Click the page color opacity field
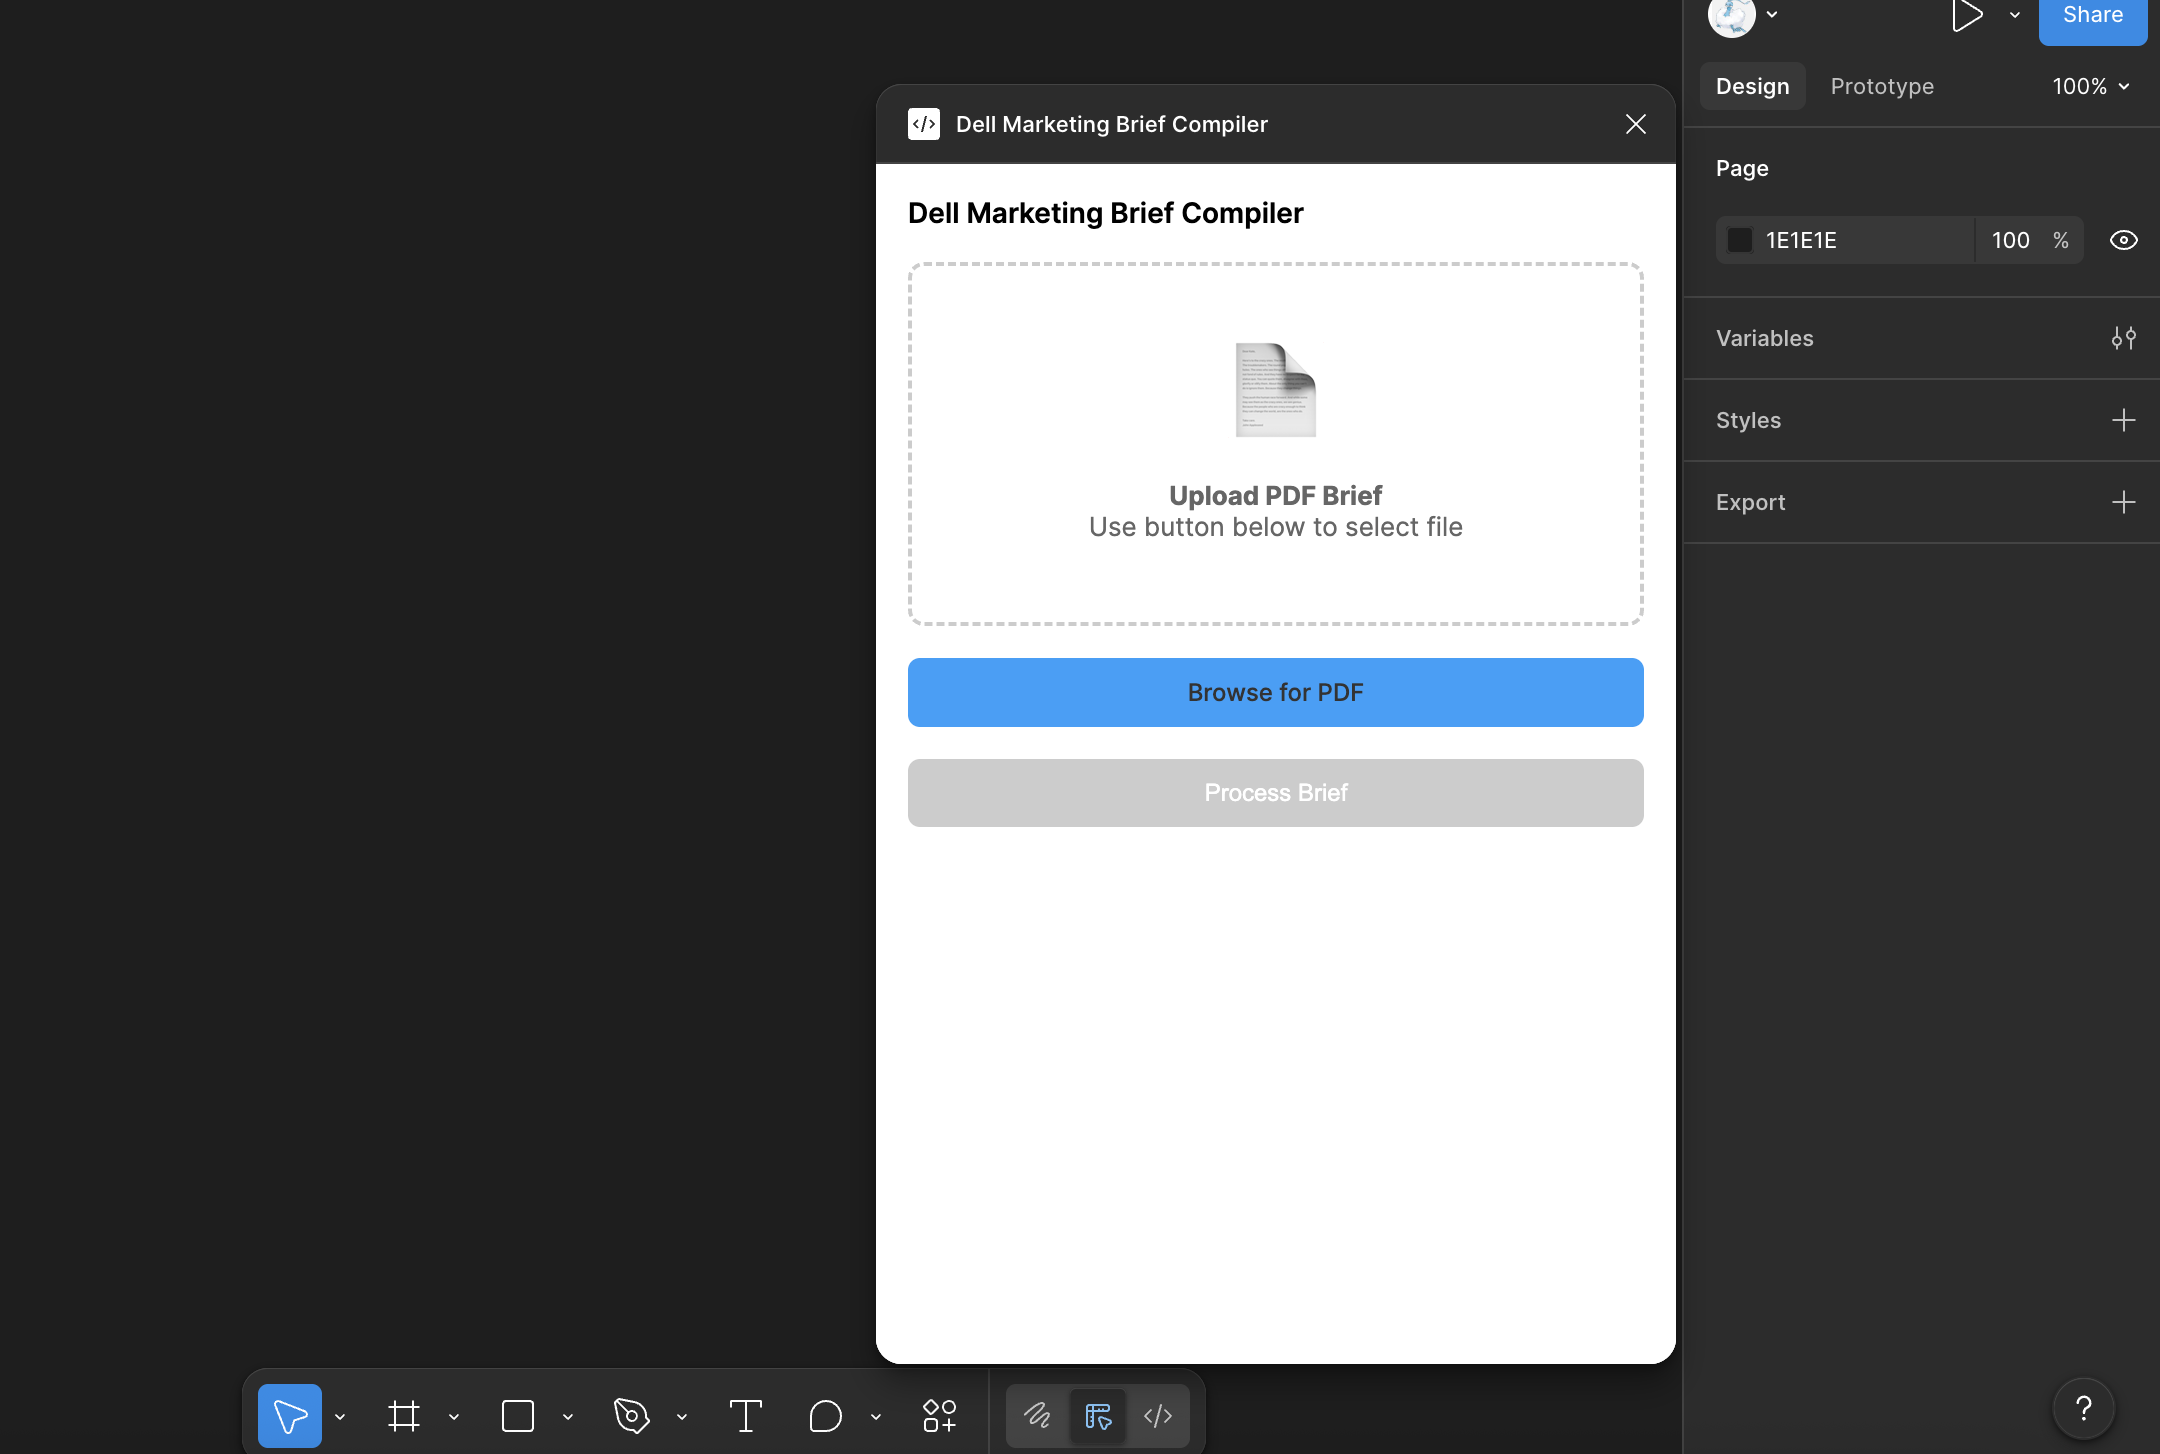2160x1454 pixels. tap(2029, 240)
